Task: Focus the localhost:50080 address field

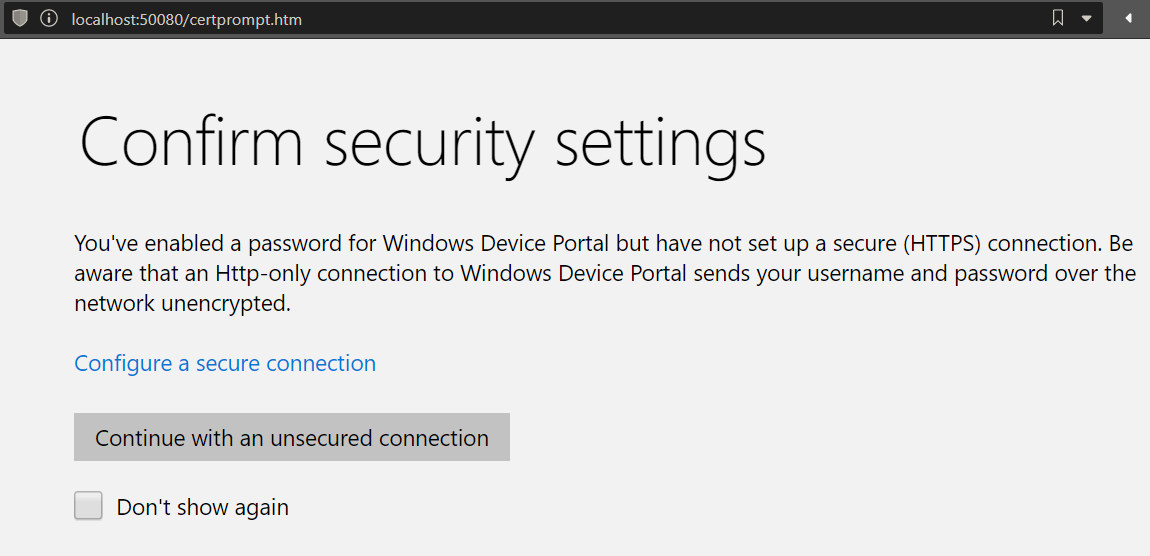Action: pos(186,20)
